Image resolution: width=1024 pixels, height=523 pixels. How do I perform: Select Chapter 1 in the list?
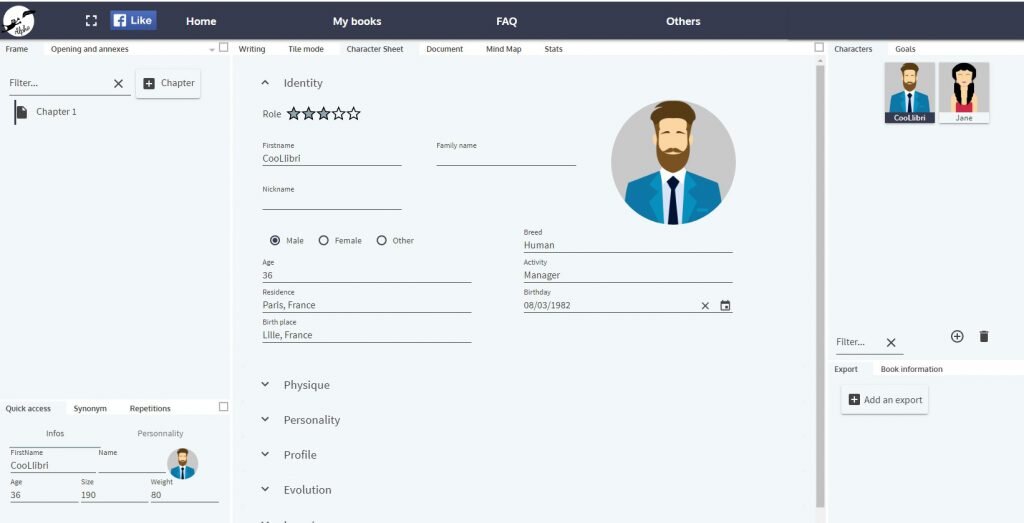click(56, 112)
